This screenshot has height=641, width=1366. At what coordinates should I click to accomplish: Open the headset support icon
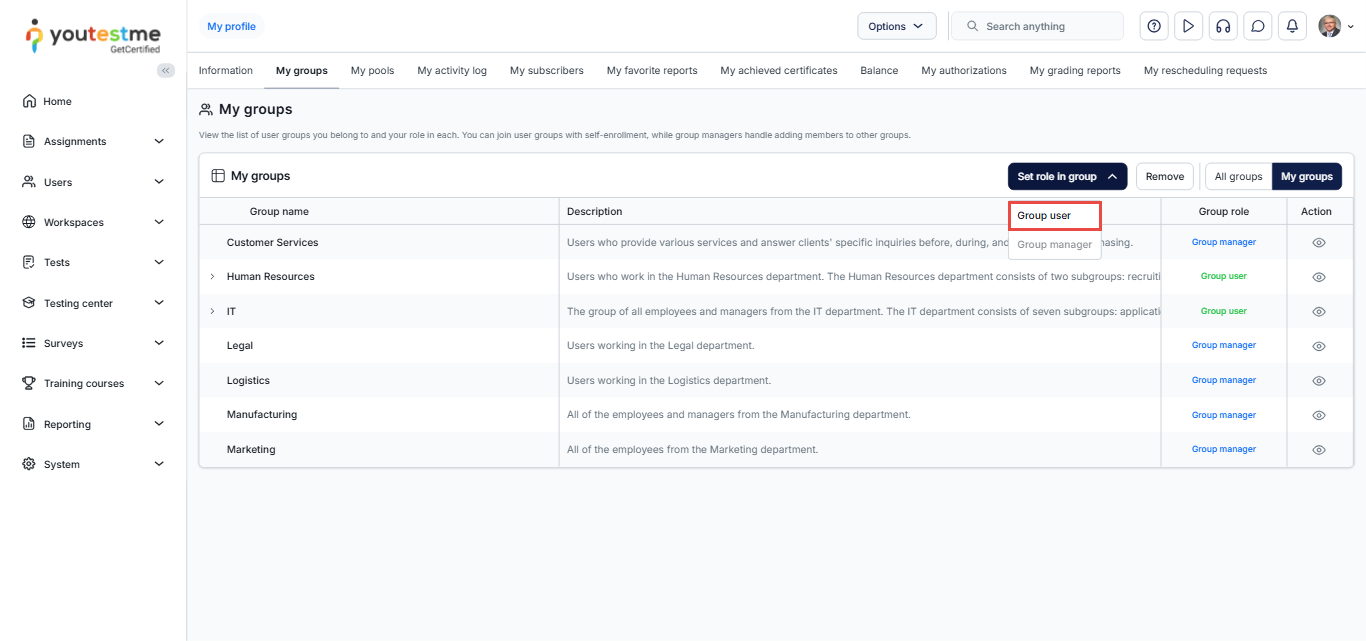[x=1222, y=26]
